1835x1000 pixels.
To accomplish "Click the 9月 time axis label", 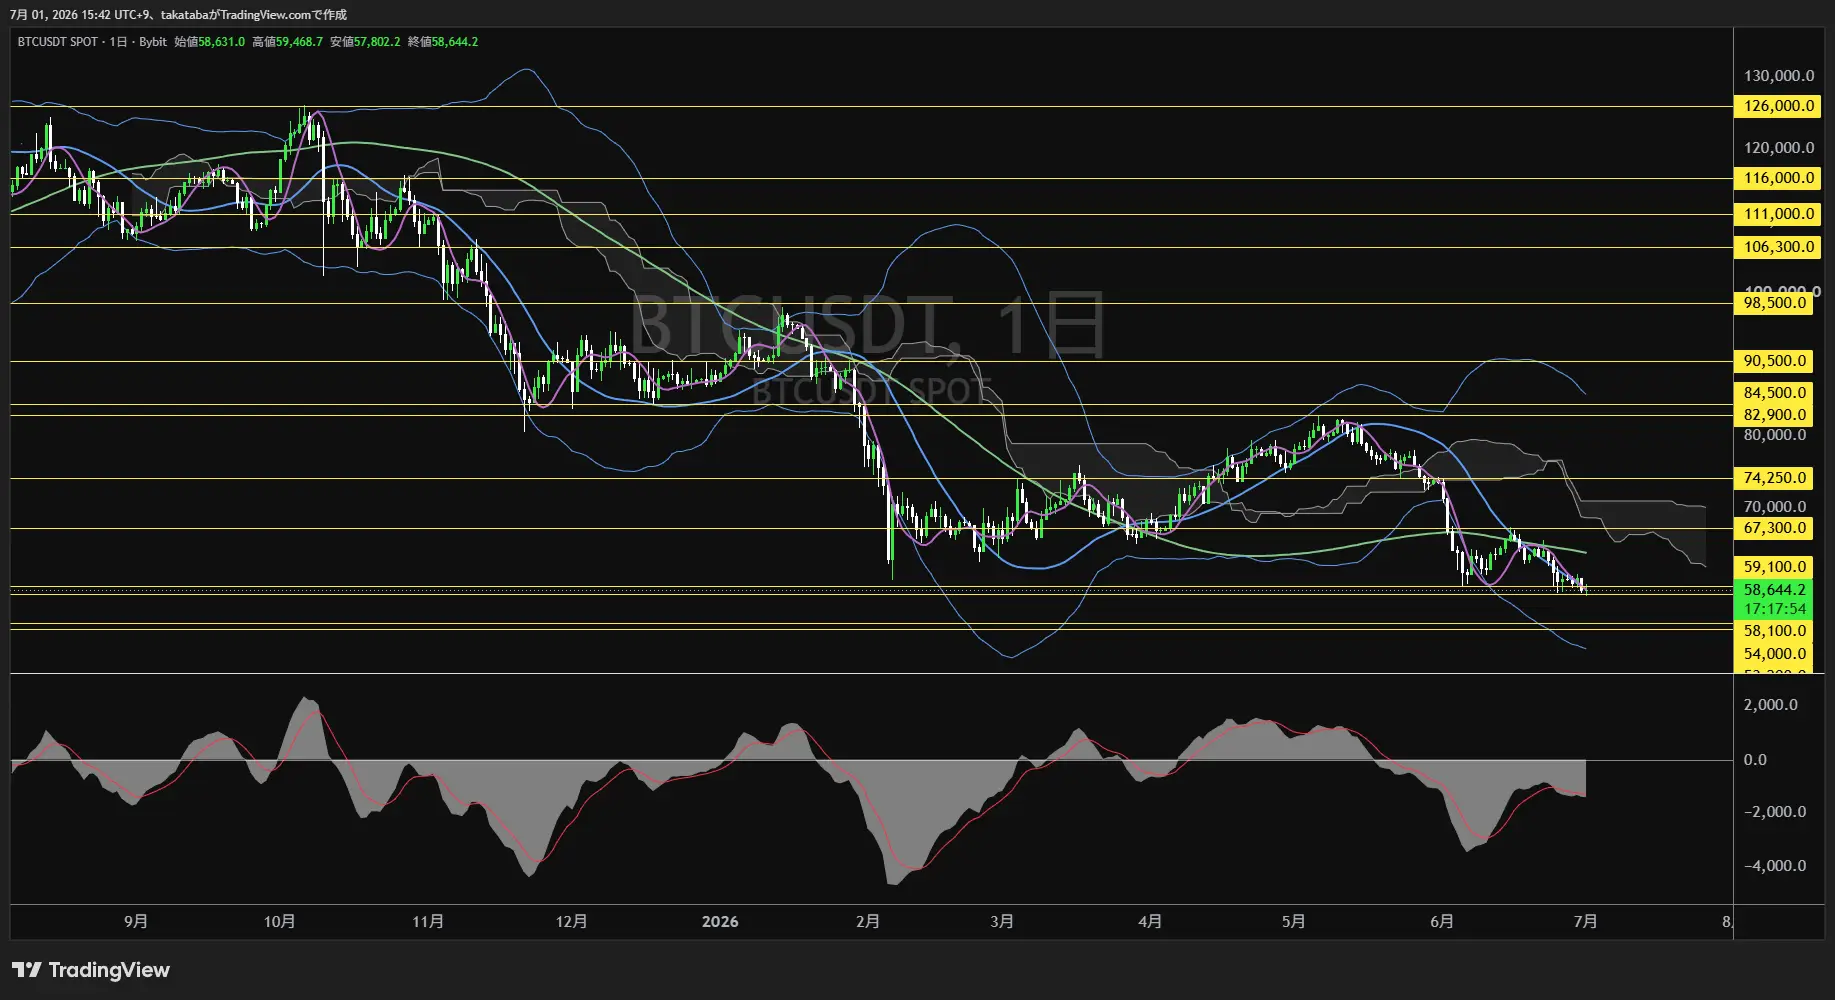I will click(x=136, y=921).
